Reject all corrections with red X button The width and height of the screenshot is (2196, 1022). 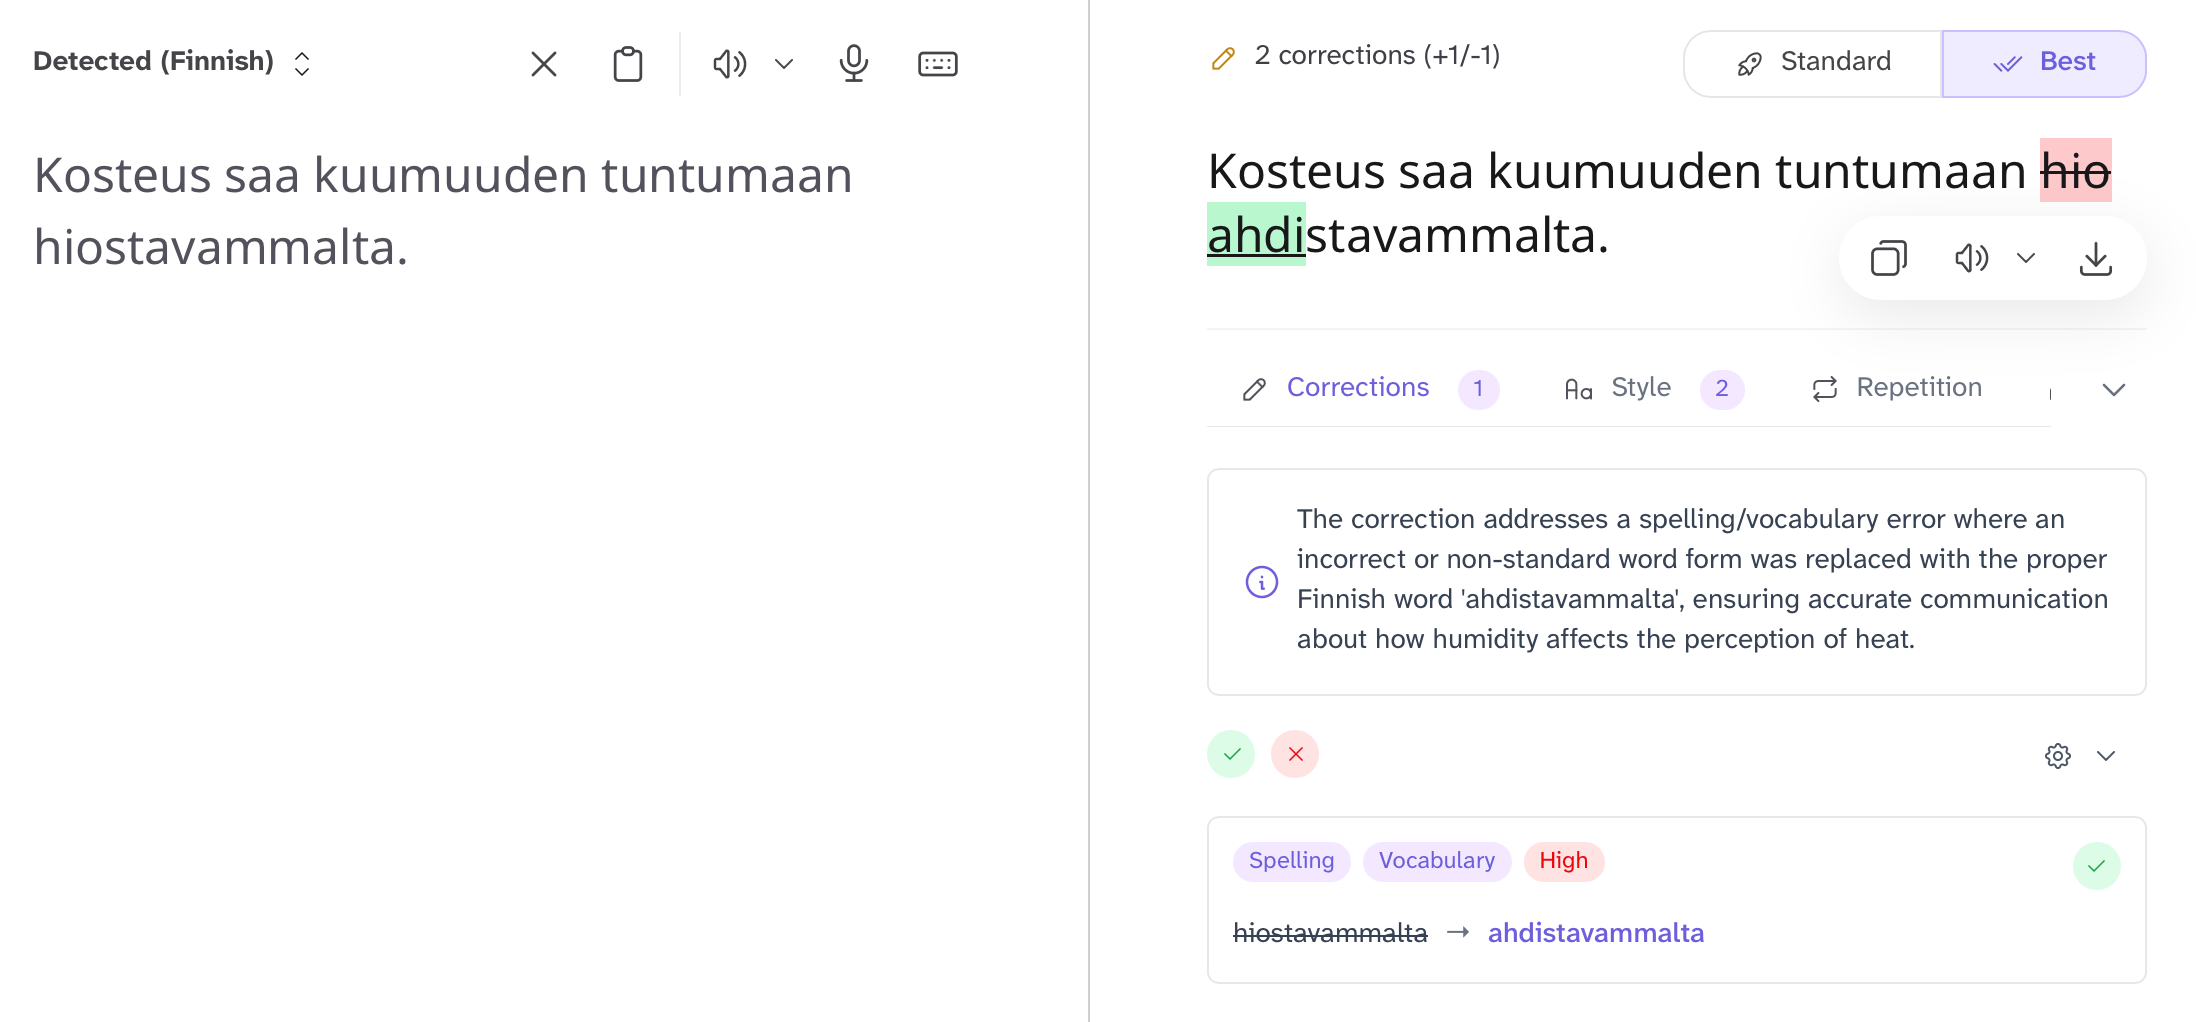click(x=1295, y=754)
